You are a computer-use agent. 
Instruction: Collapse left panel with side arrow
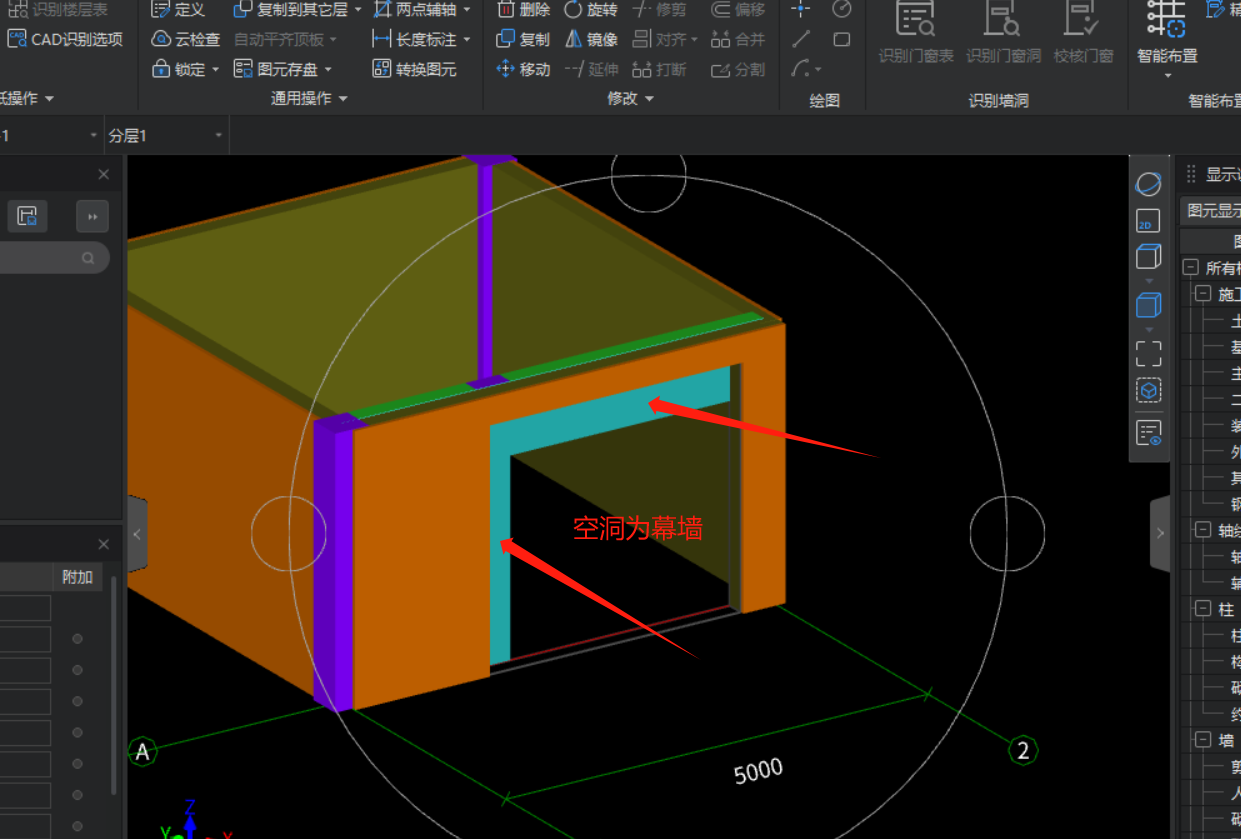click(x=138, y=534)
